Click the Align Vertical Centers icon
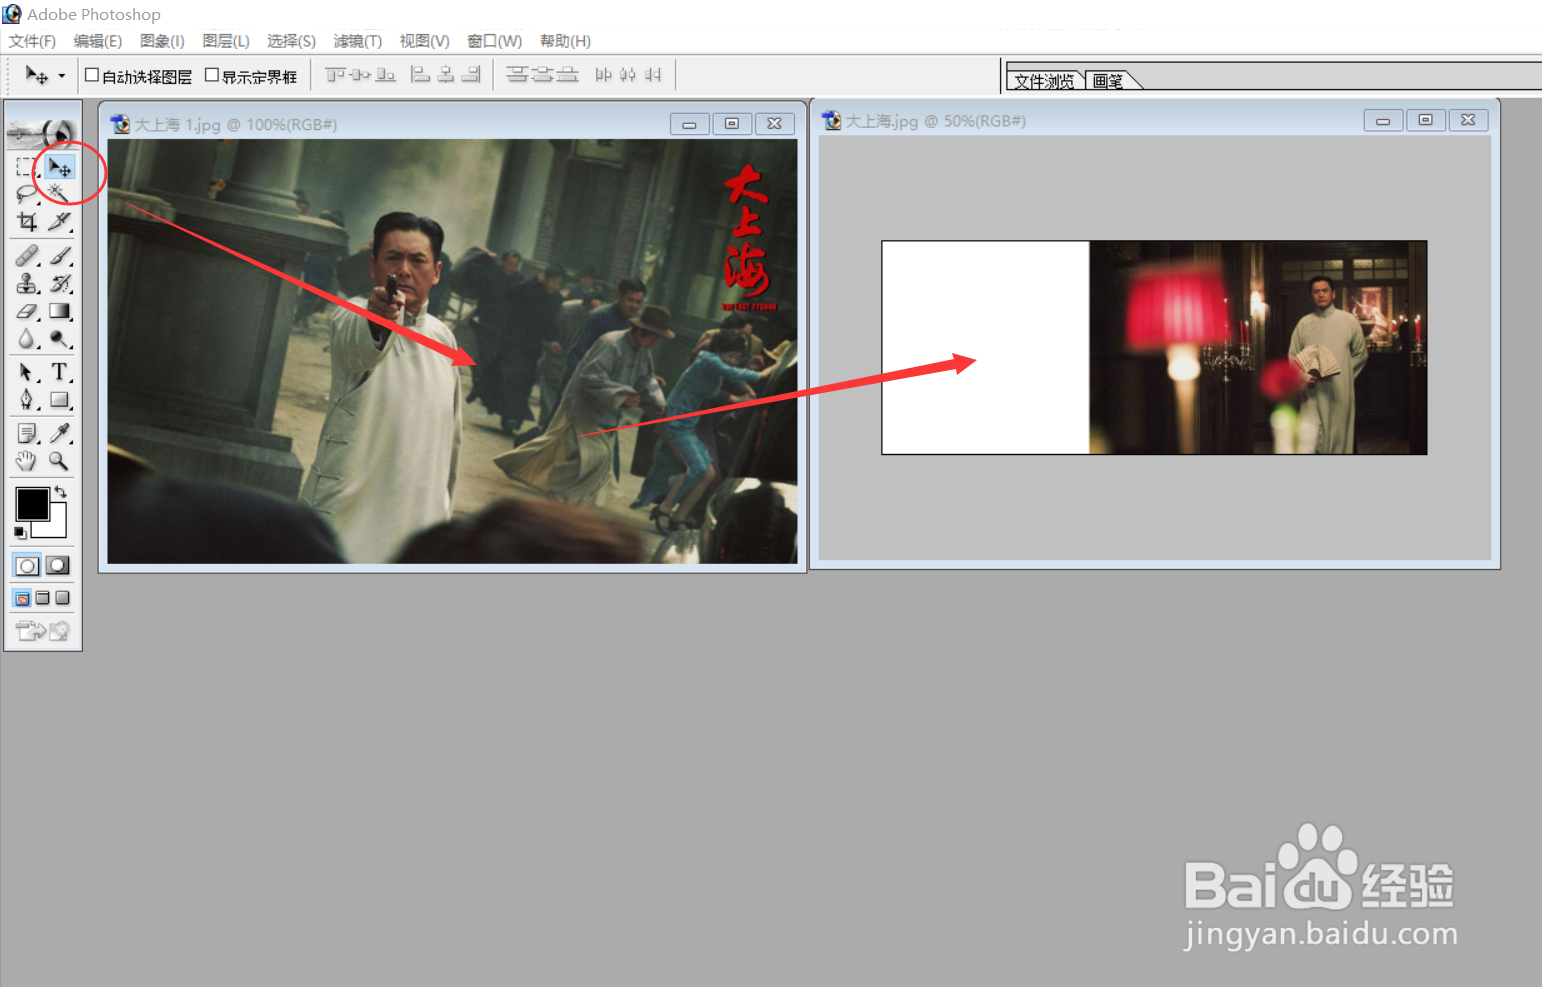The image size is (1542, 987). click(x=361, y=75)
